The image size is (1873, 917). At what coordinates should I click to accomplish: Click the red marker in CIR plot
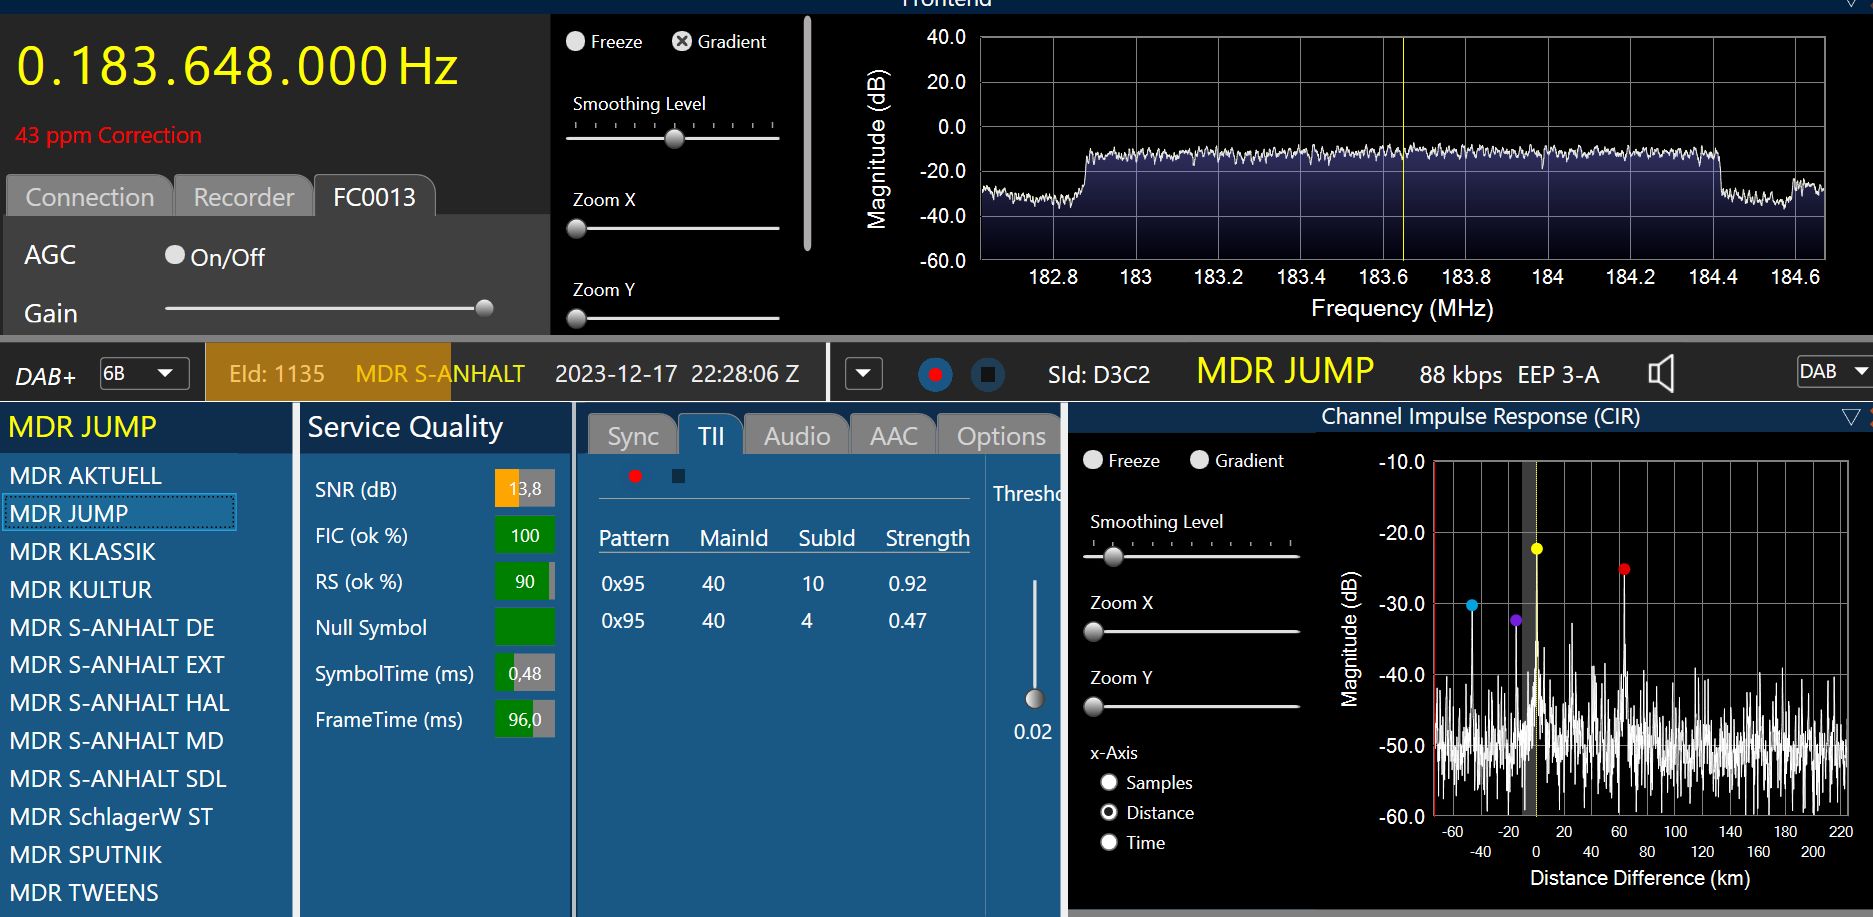(x=1624, y=569)
